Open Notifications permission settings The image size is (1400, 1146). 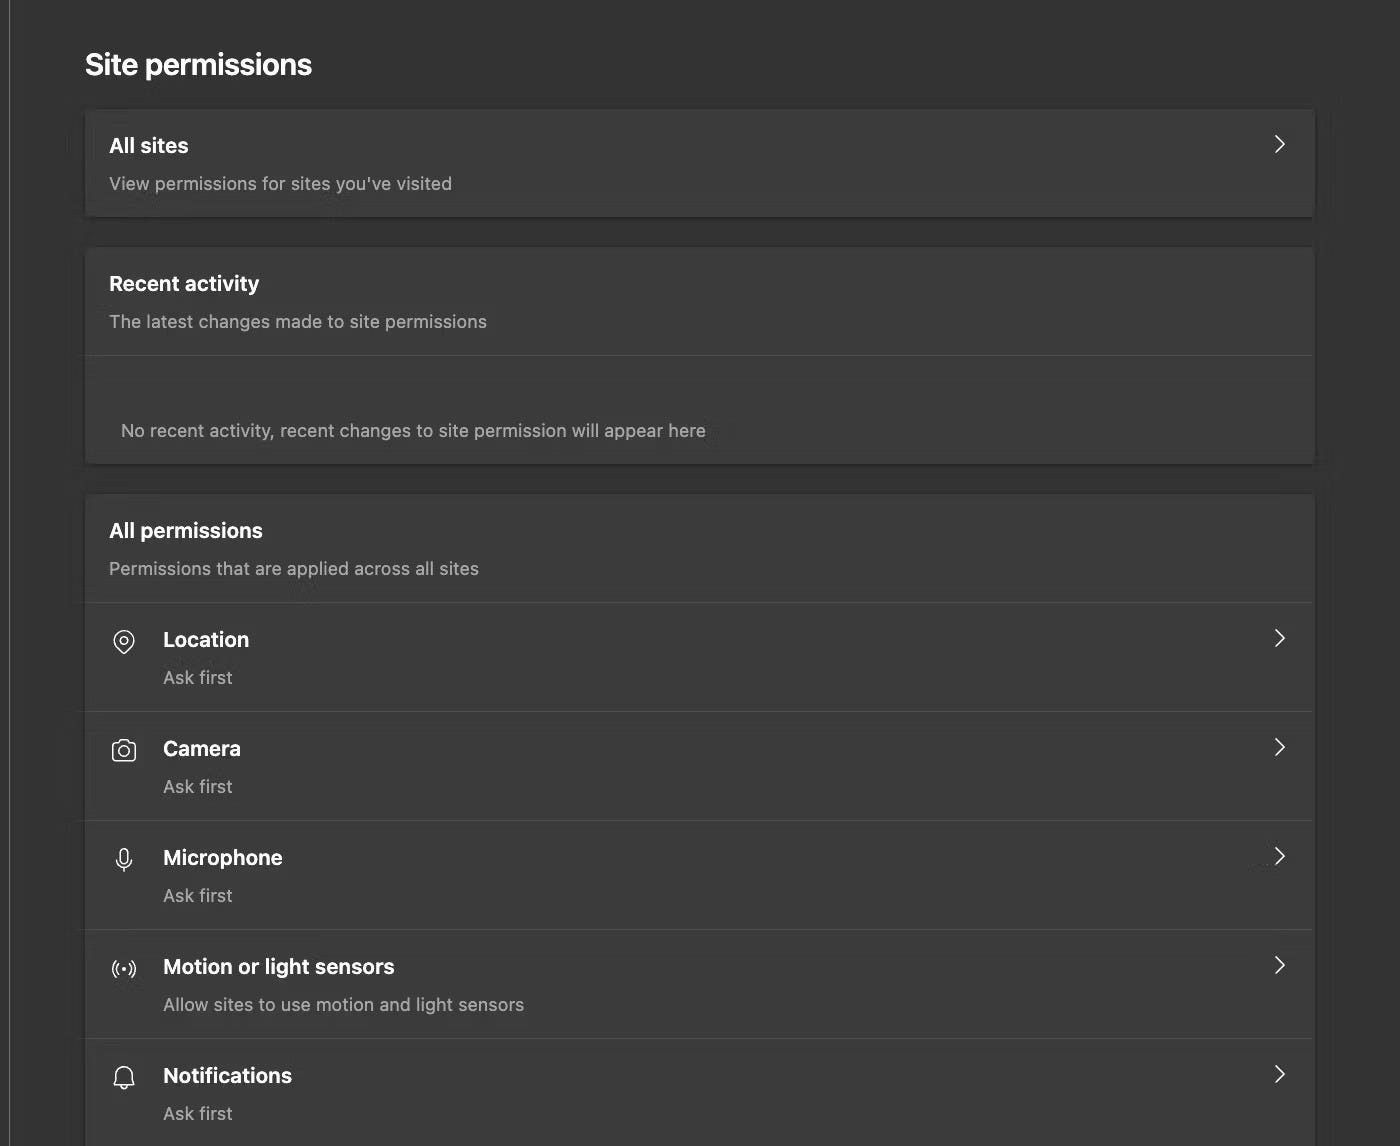(x=228, y=1076)
